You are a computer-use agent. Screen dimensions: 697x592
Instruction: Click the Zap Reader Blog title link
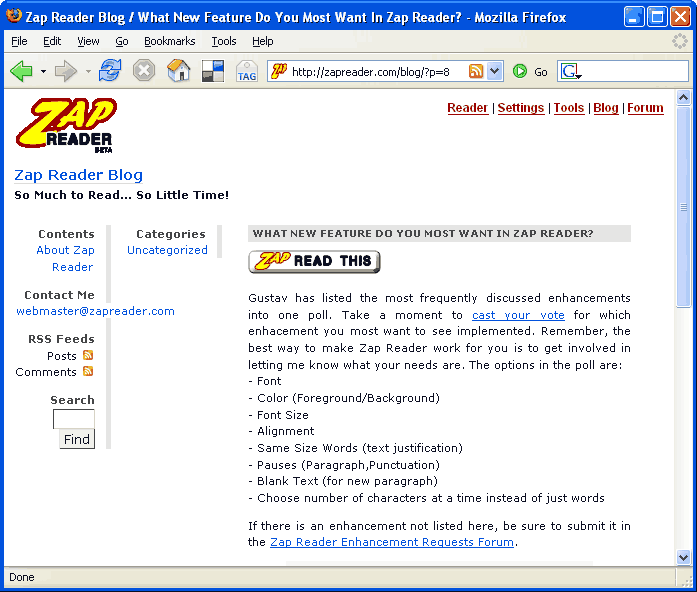pos(79,175)
